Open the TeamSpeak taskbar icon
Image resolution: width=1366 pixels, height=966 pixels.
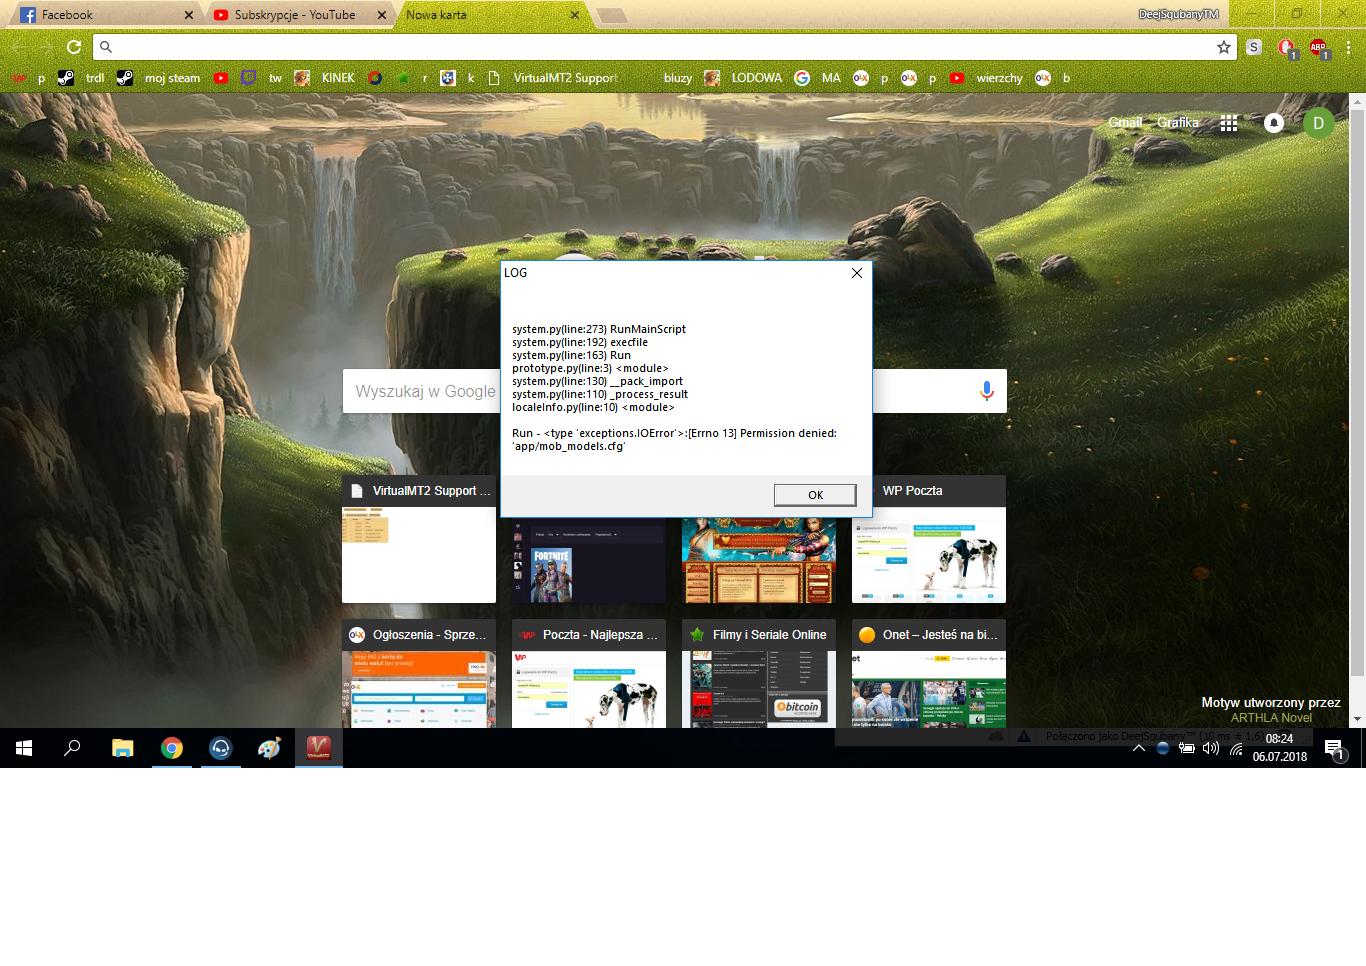pyautogui.click(x=220, y=748)
